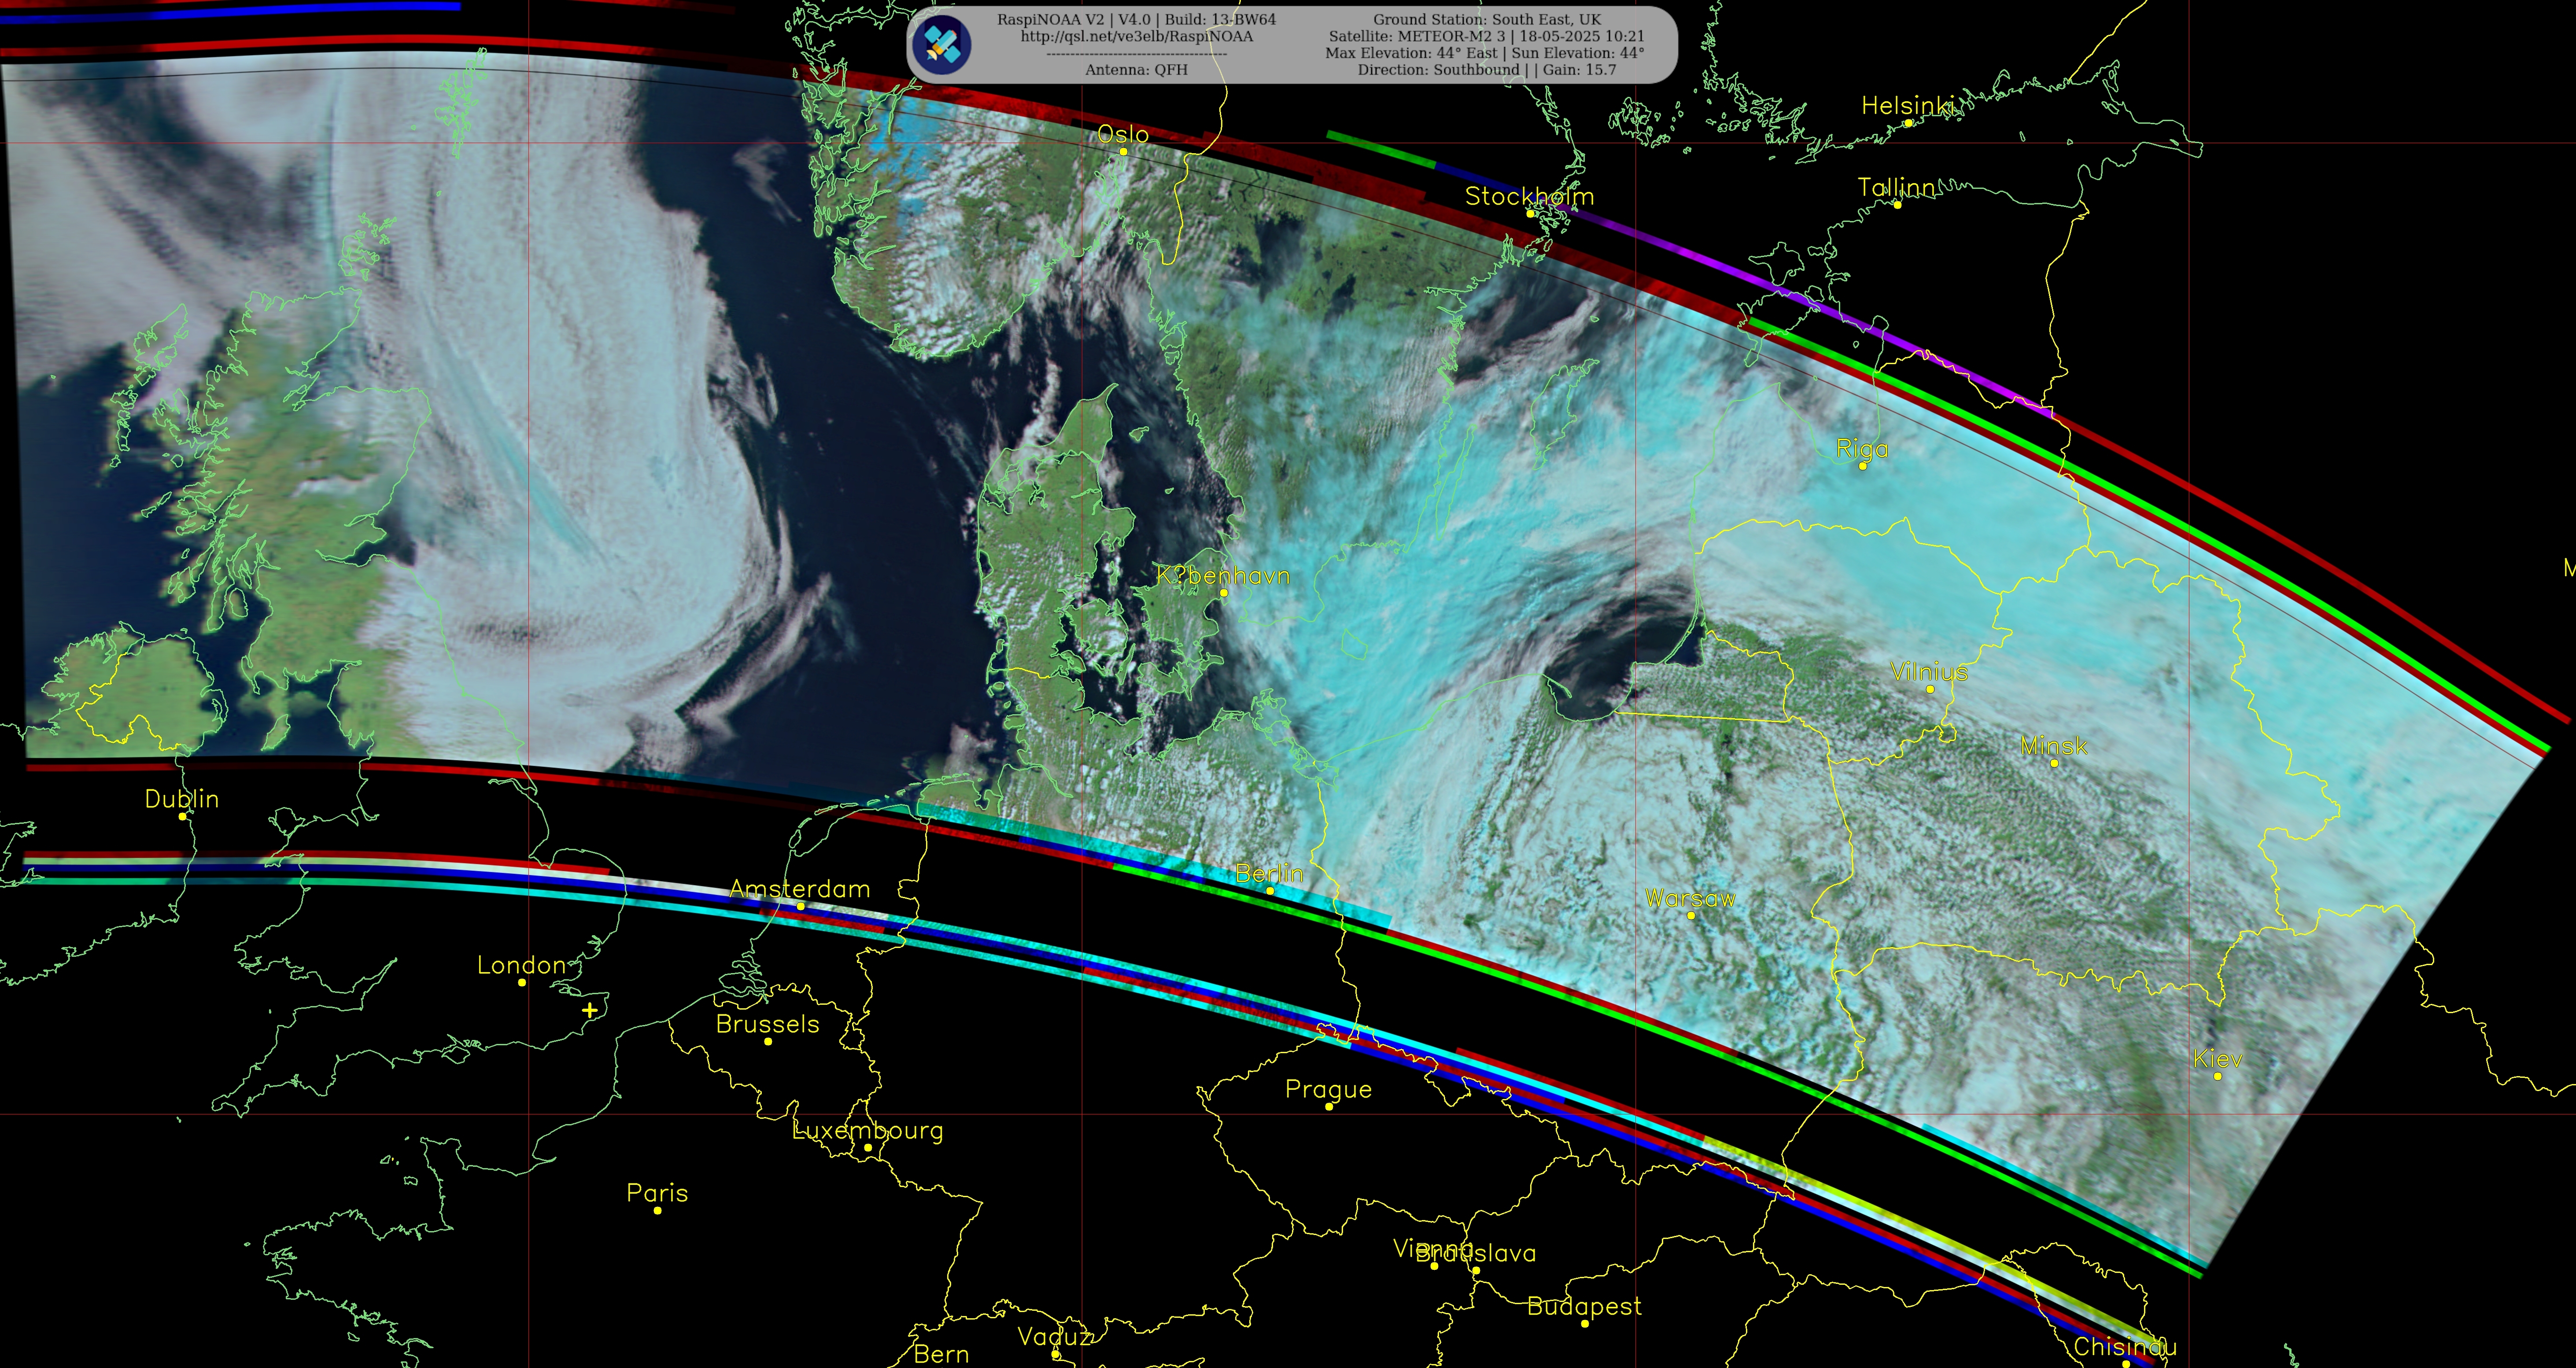The height and width of the screenshot is (1368, 2576).
Task: Click the RaspiNOAA satellite logo icon
Action: pyautogui.click(x=941, y=45)
